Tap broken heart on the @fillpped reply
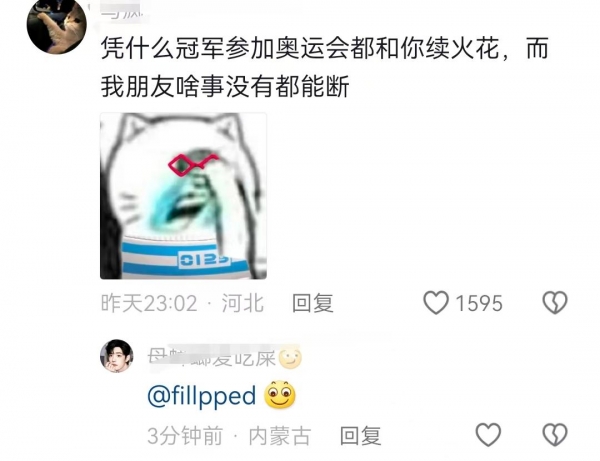The image size is (600, 461). click(555, 435)
